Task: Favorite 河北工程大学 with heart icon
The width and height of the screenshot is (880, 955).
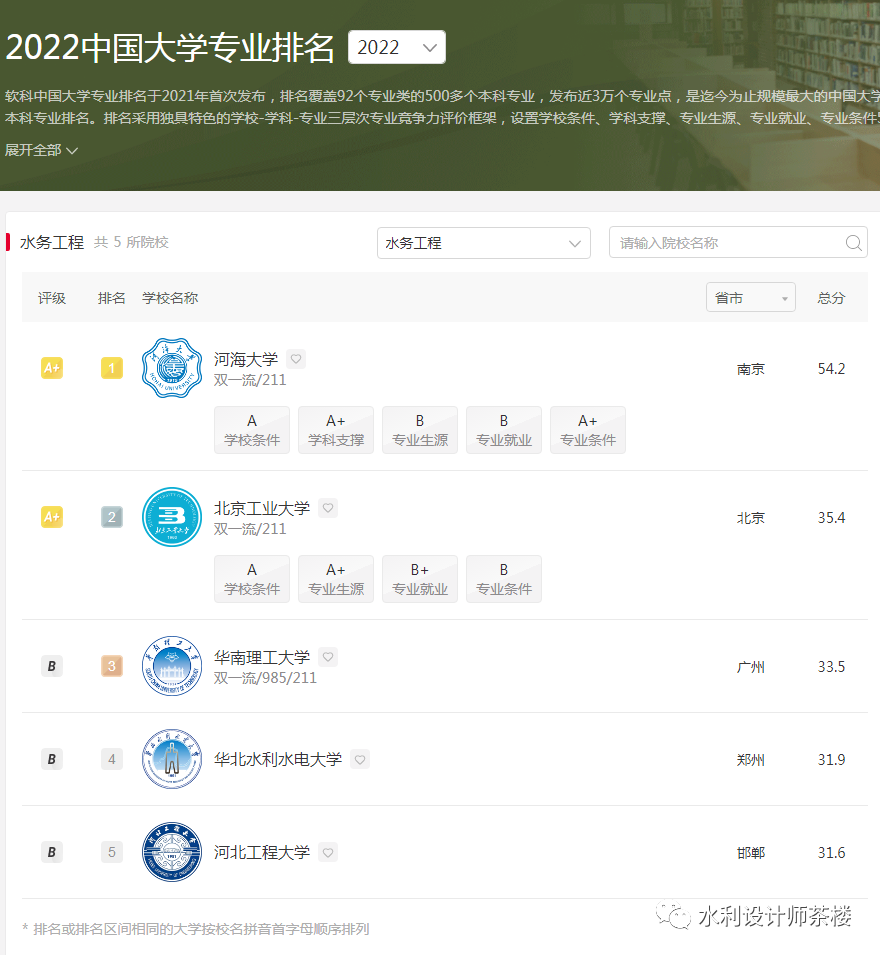Action: [x=328, y=852]
